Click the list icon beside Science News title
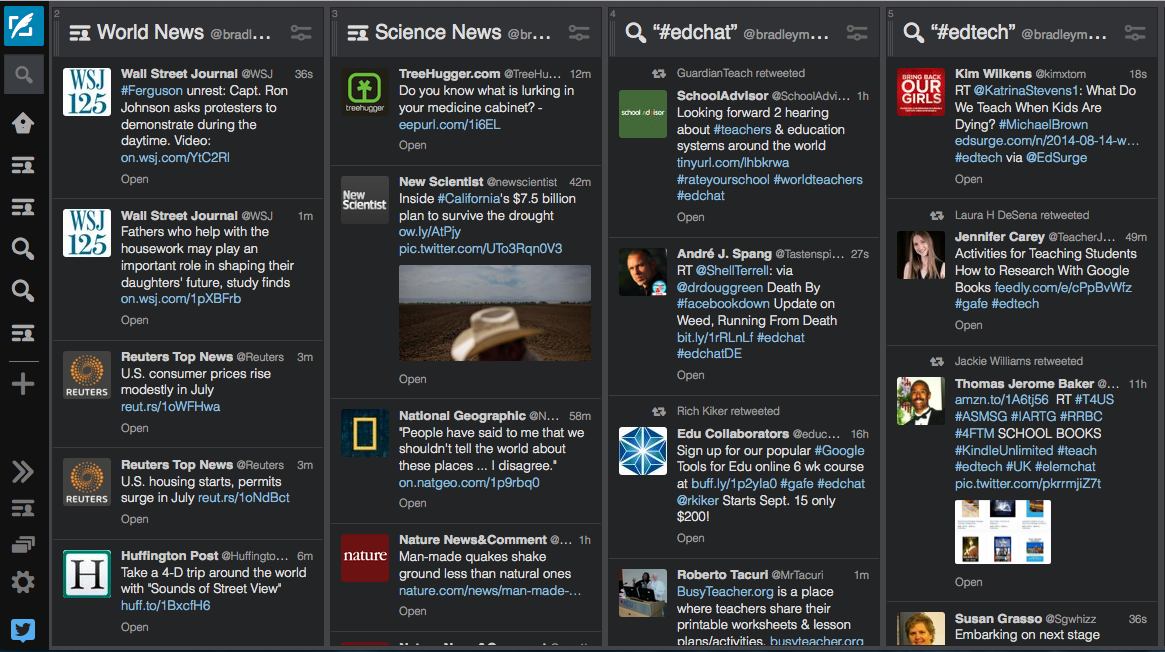 [358, 33]
